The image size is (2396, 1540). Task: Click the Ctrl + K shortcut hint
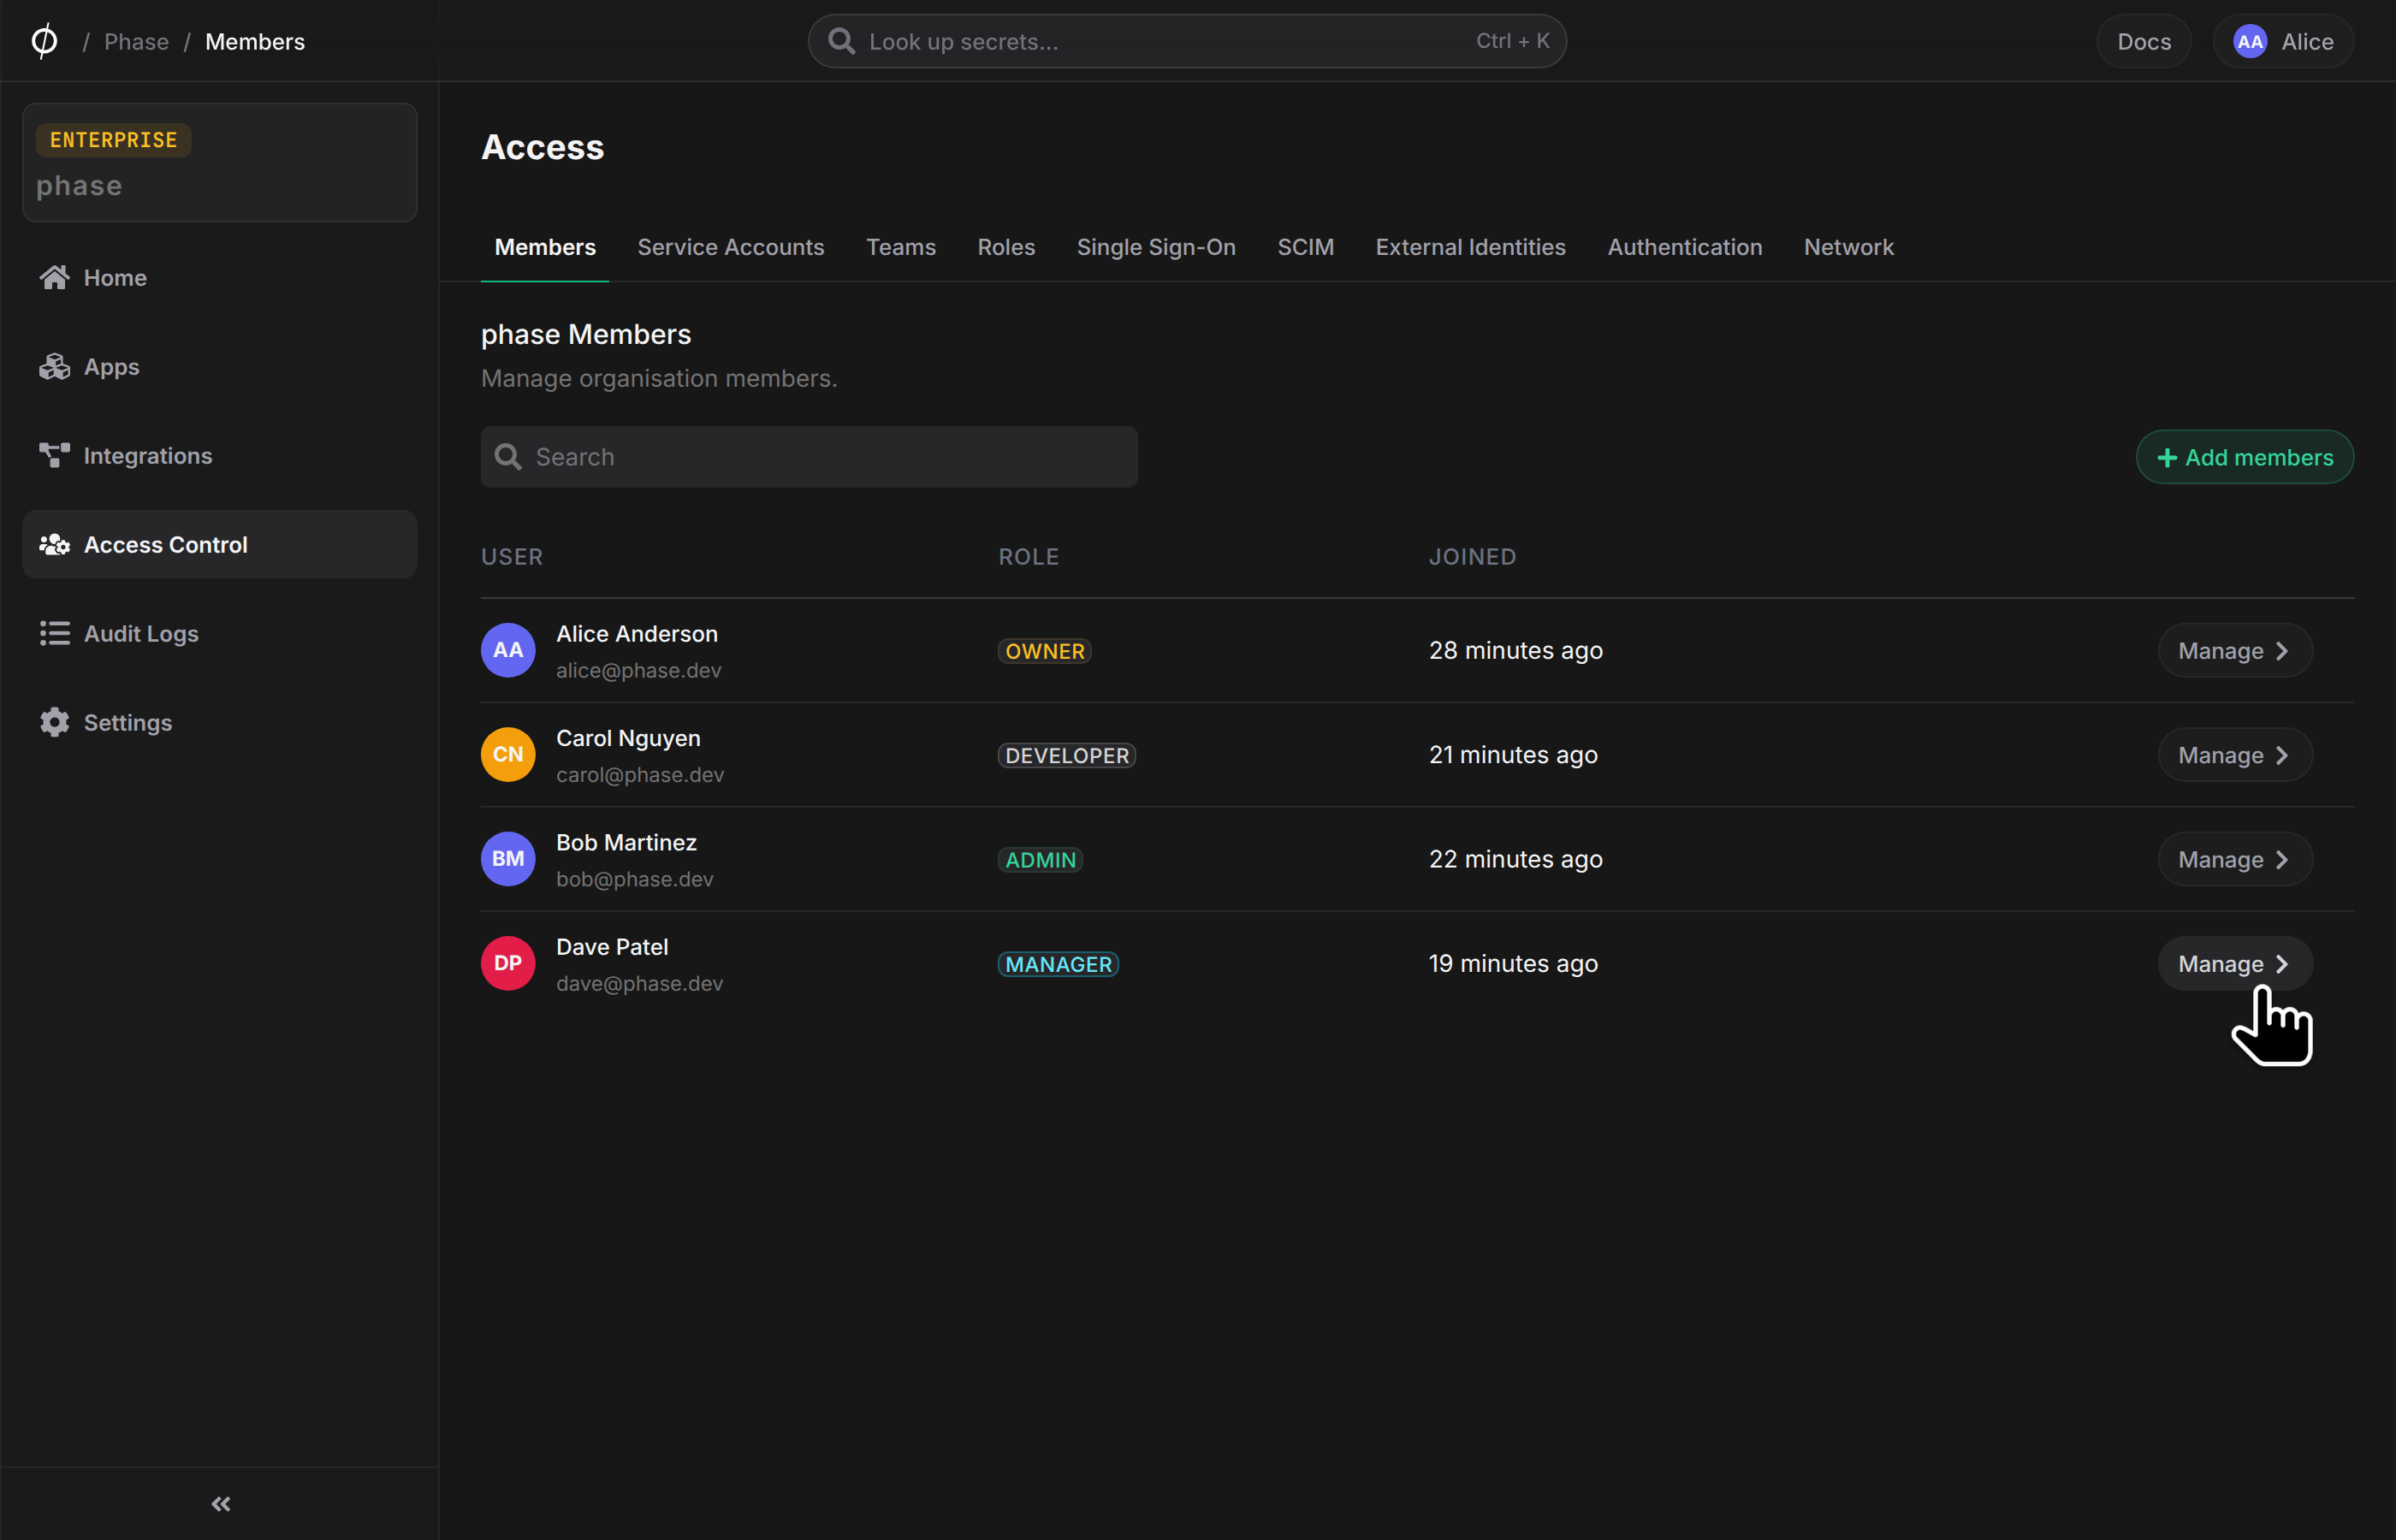1512,41
